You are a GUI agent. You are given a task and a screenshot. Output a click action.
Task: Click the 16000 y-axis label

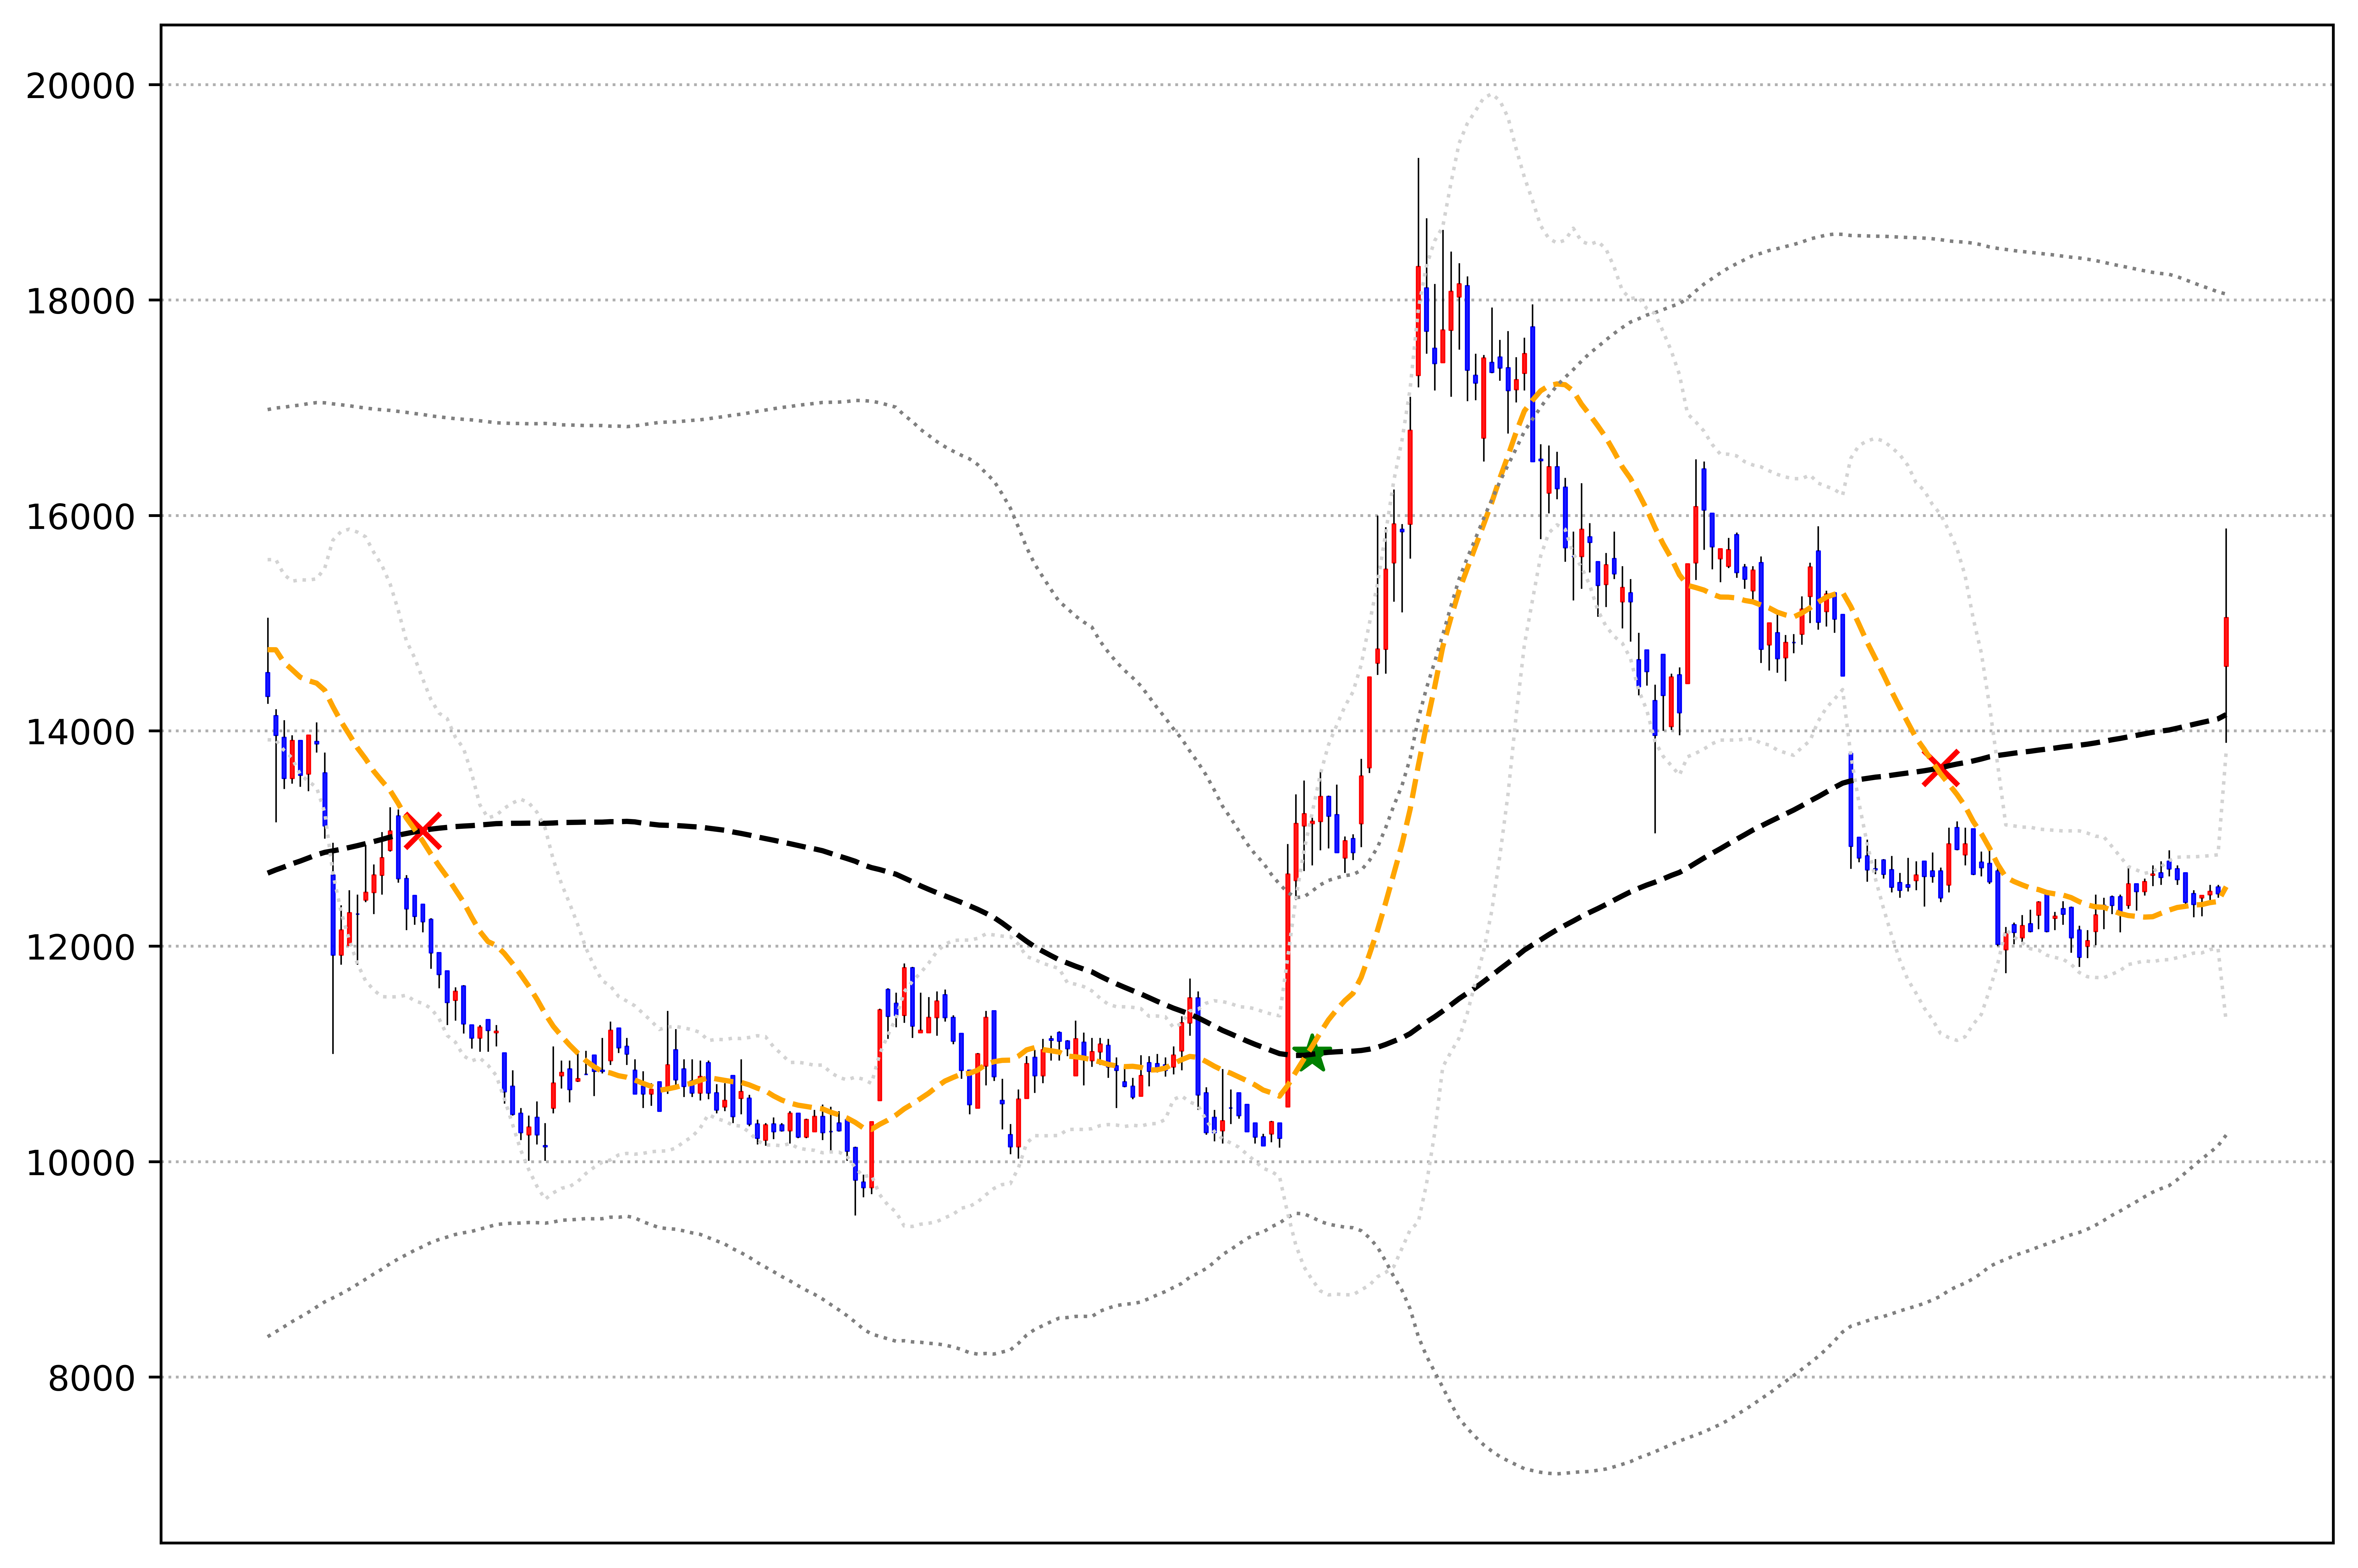coord(80,517)
